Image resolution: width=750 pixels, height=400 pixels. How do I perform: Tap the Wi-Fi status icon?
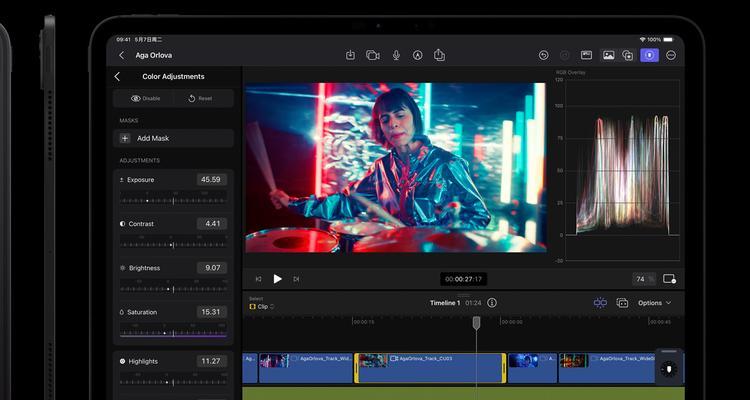[642, 39]
